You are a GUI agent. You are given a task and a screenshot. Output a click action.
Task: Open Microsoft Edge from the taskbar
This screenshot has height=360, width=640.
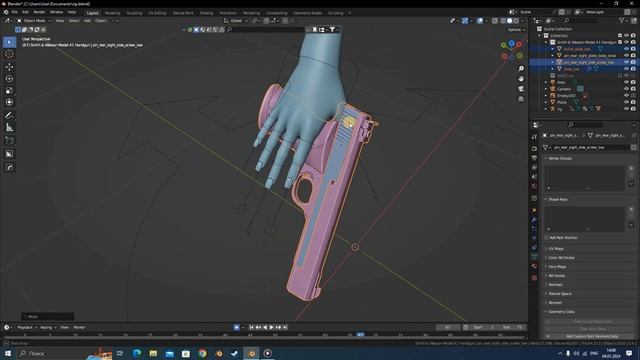tap(136, 353)
